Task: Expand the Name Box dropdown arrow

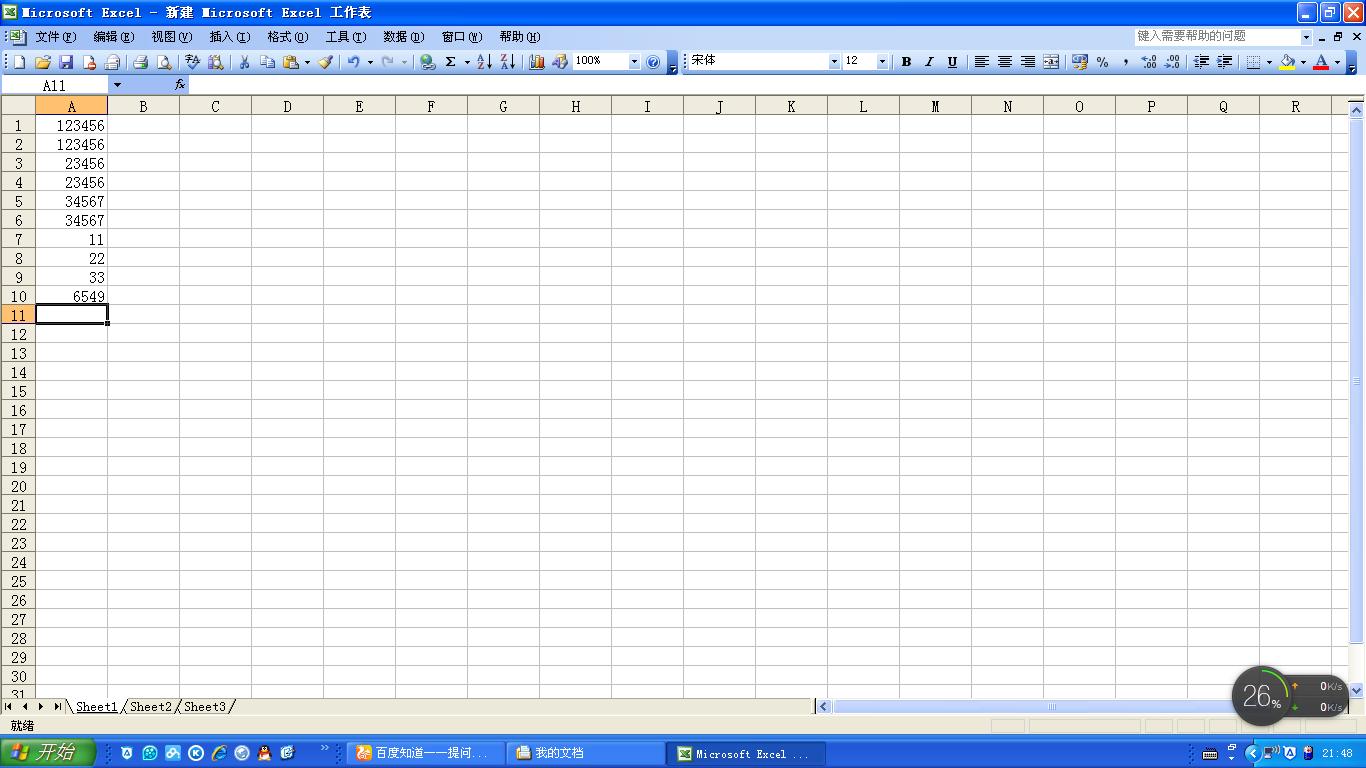Action: coord(117,85)
